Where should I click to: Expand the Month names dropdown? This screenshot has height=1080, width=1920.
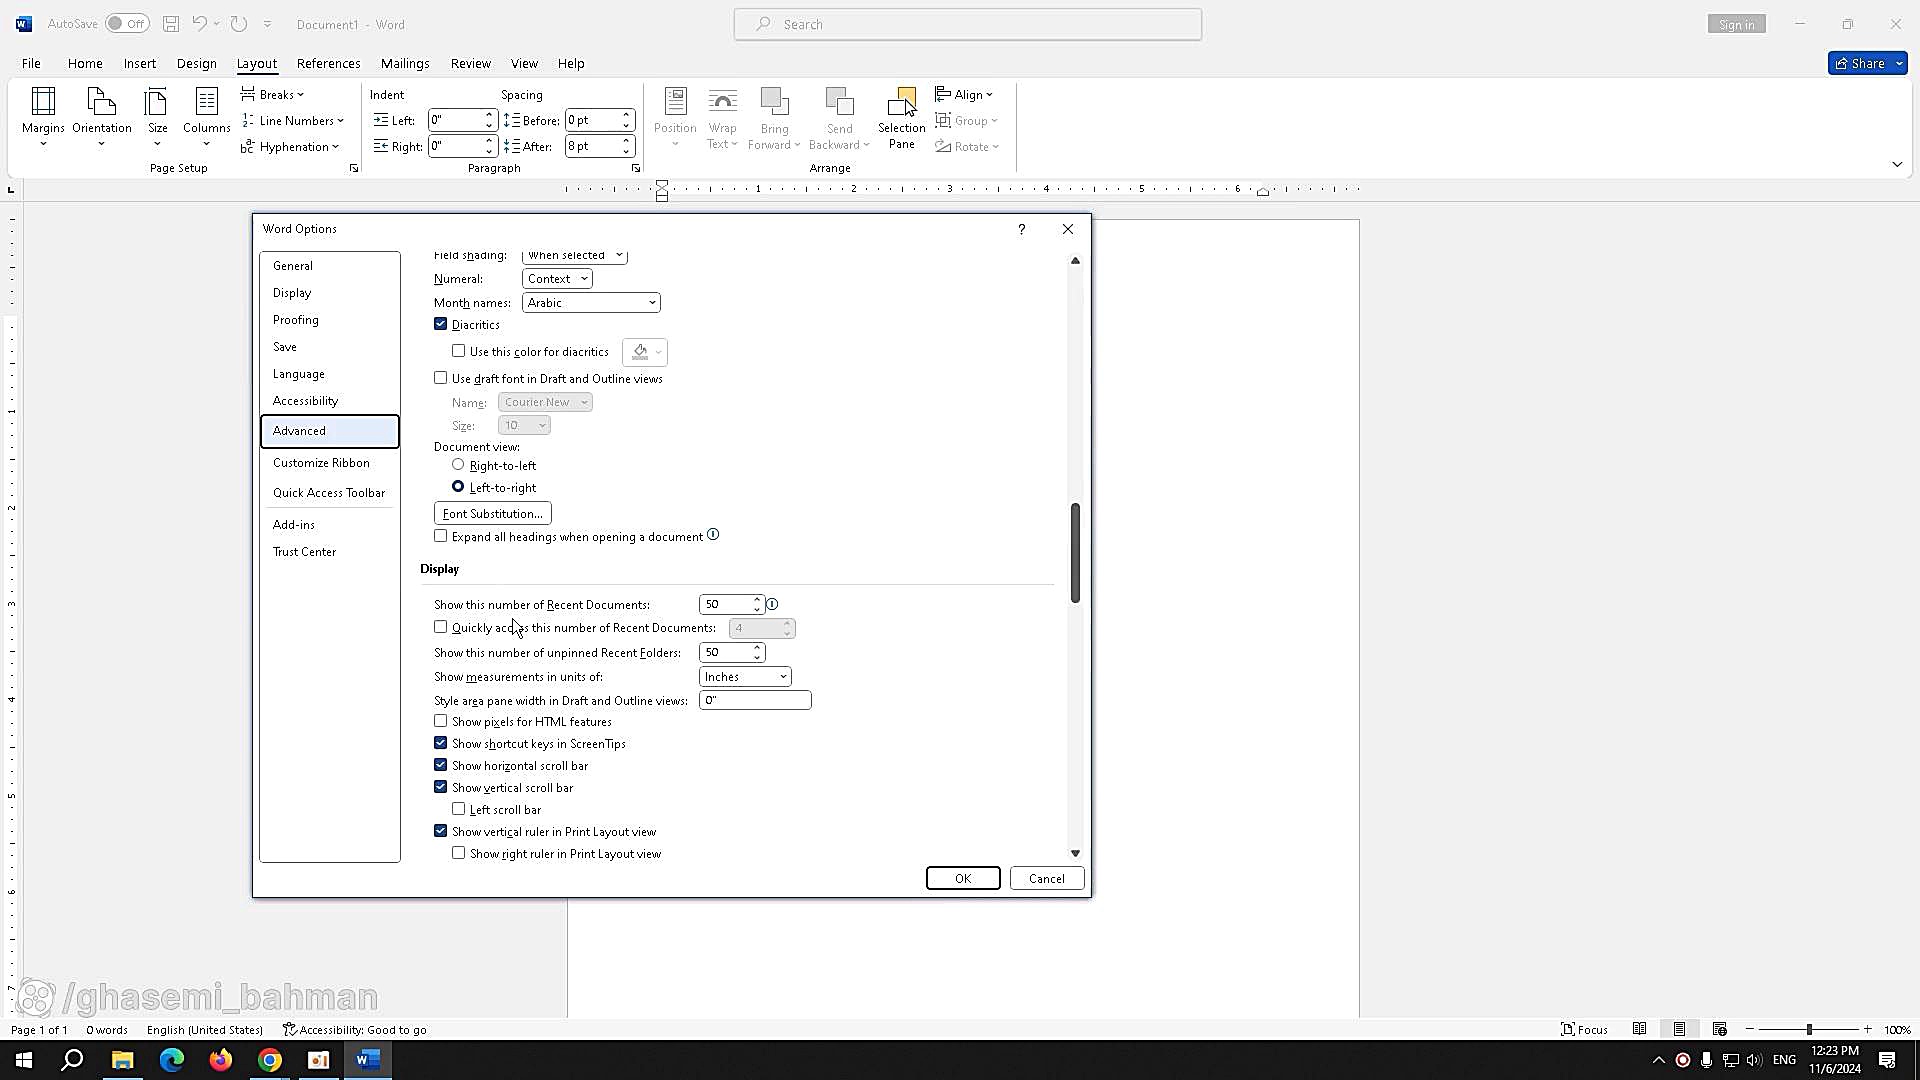[591, 303]
